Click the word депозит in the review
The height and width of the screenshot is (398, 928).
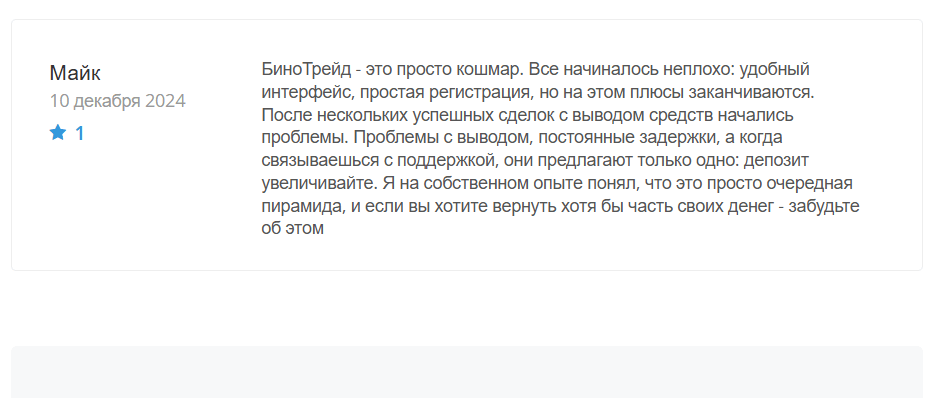pyautogui.click(x=776, y=161)
